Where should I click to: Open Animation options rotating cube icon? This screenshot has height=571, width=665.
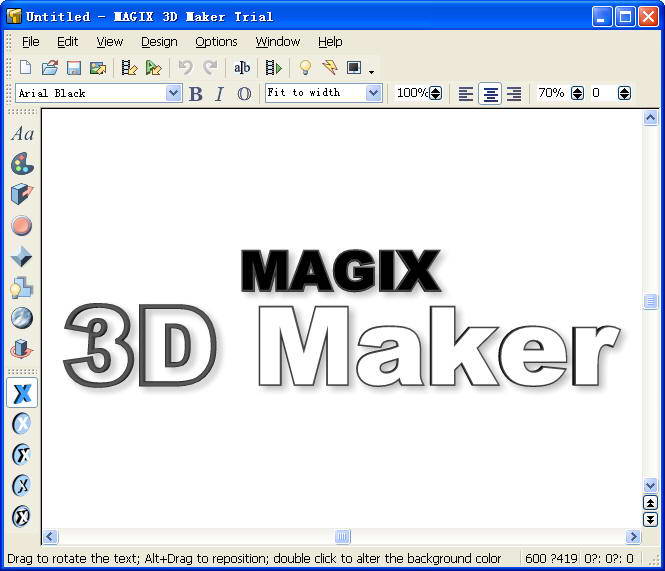pyautogui.click(x=22, y=350)
